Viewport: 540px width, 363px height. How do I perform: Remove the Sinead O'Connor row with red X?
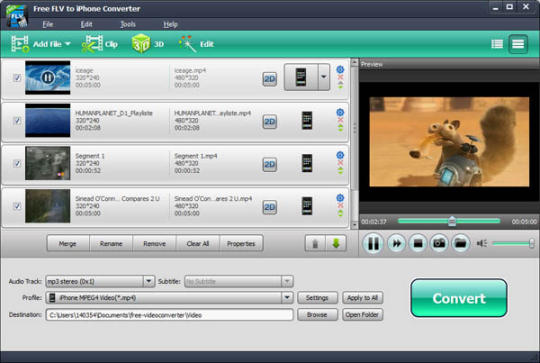[x=340, y=205]
